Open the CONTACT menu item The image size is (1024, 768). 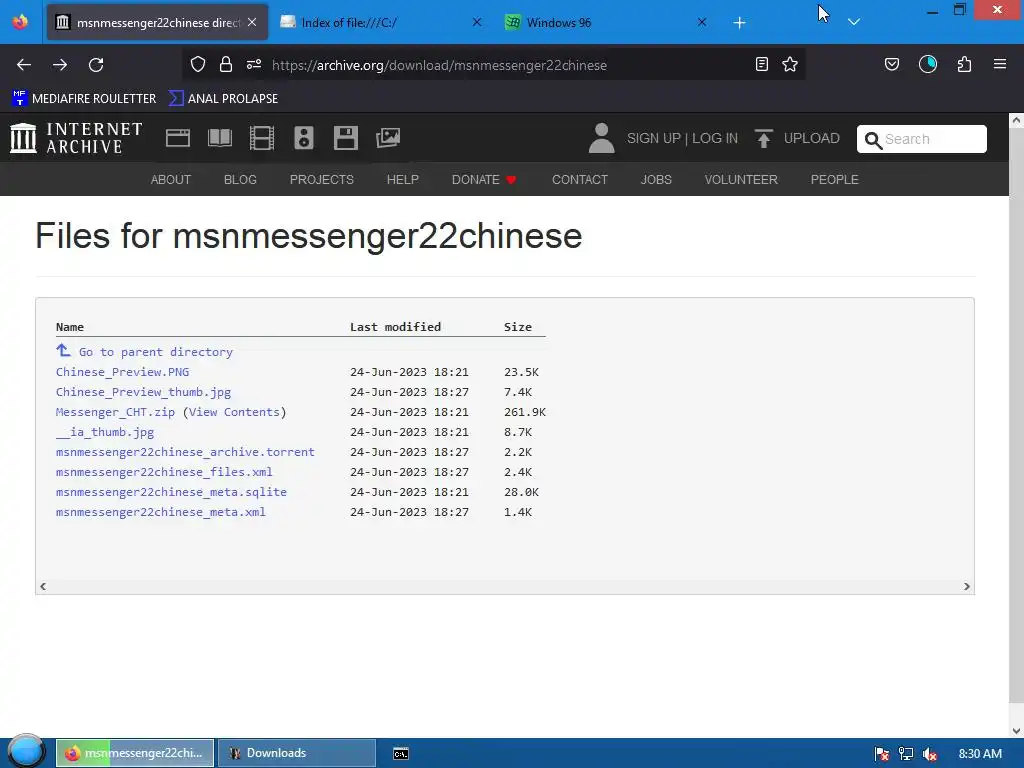pyautogui.click(x=580, y=180)
